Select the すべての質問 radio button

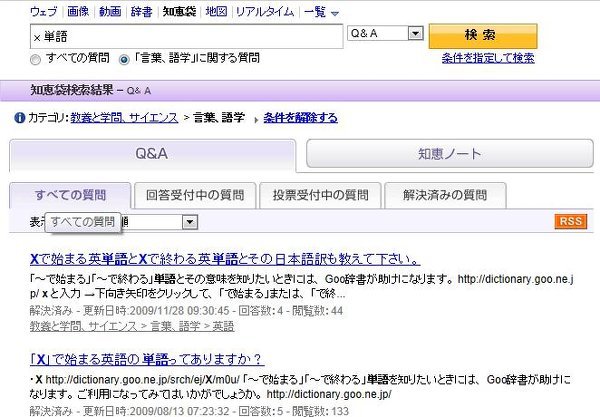pos(36,58)
